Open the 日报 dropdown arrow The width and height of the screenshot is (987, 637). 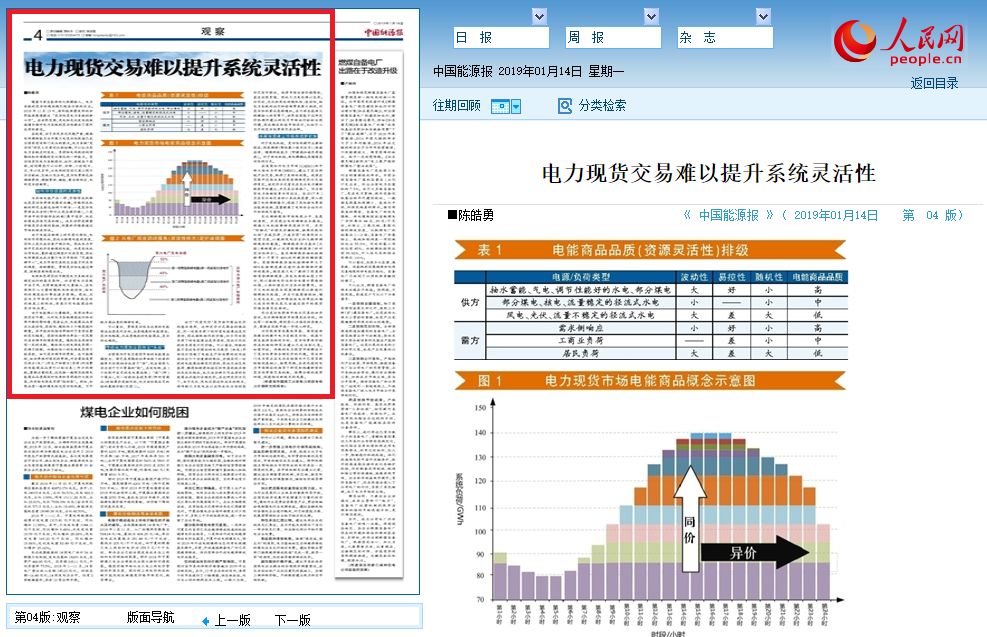pyautogui.click(x=539, y=16)
